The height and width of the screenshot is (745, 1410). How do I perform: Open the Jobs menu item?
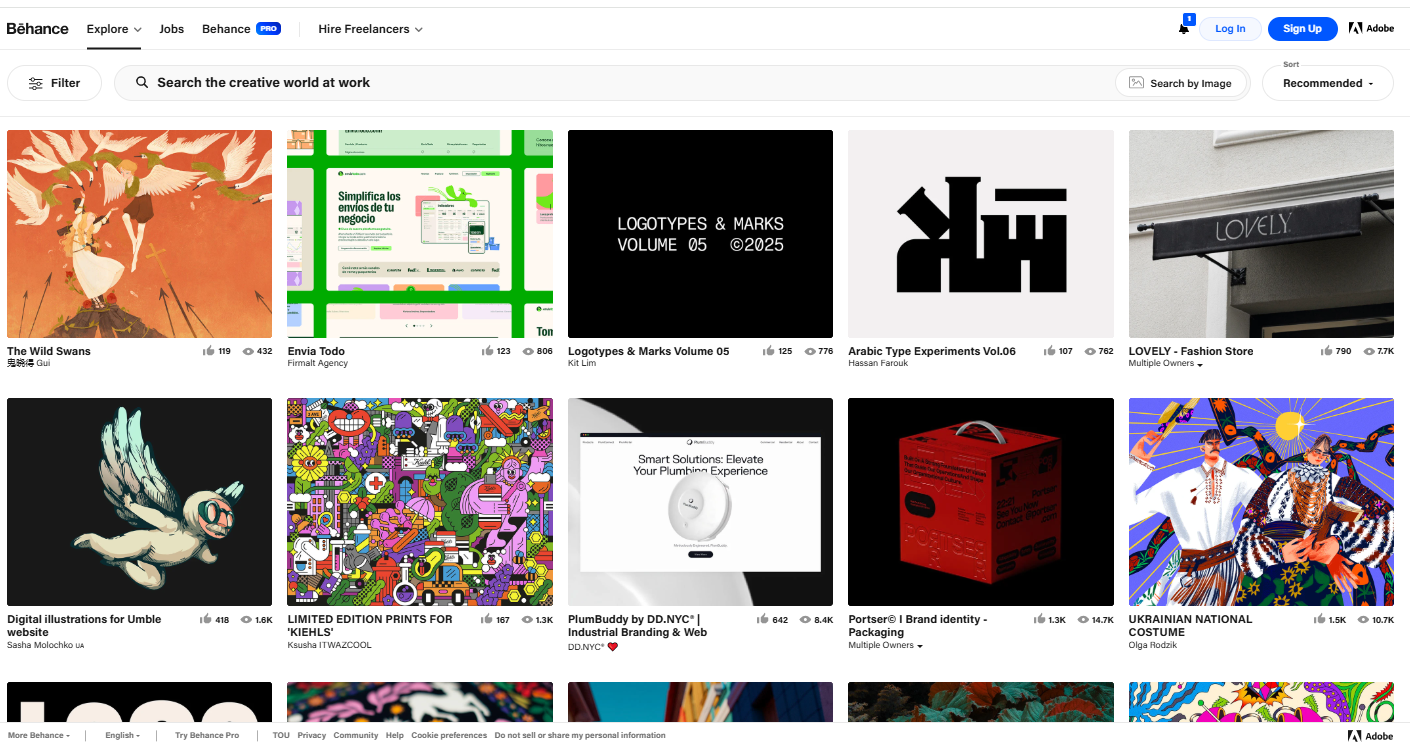pyautogui.click(x=172, y=29)
